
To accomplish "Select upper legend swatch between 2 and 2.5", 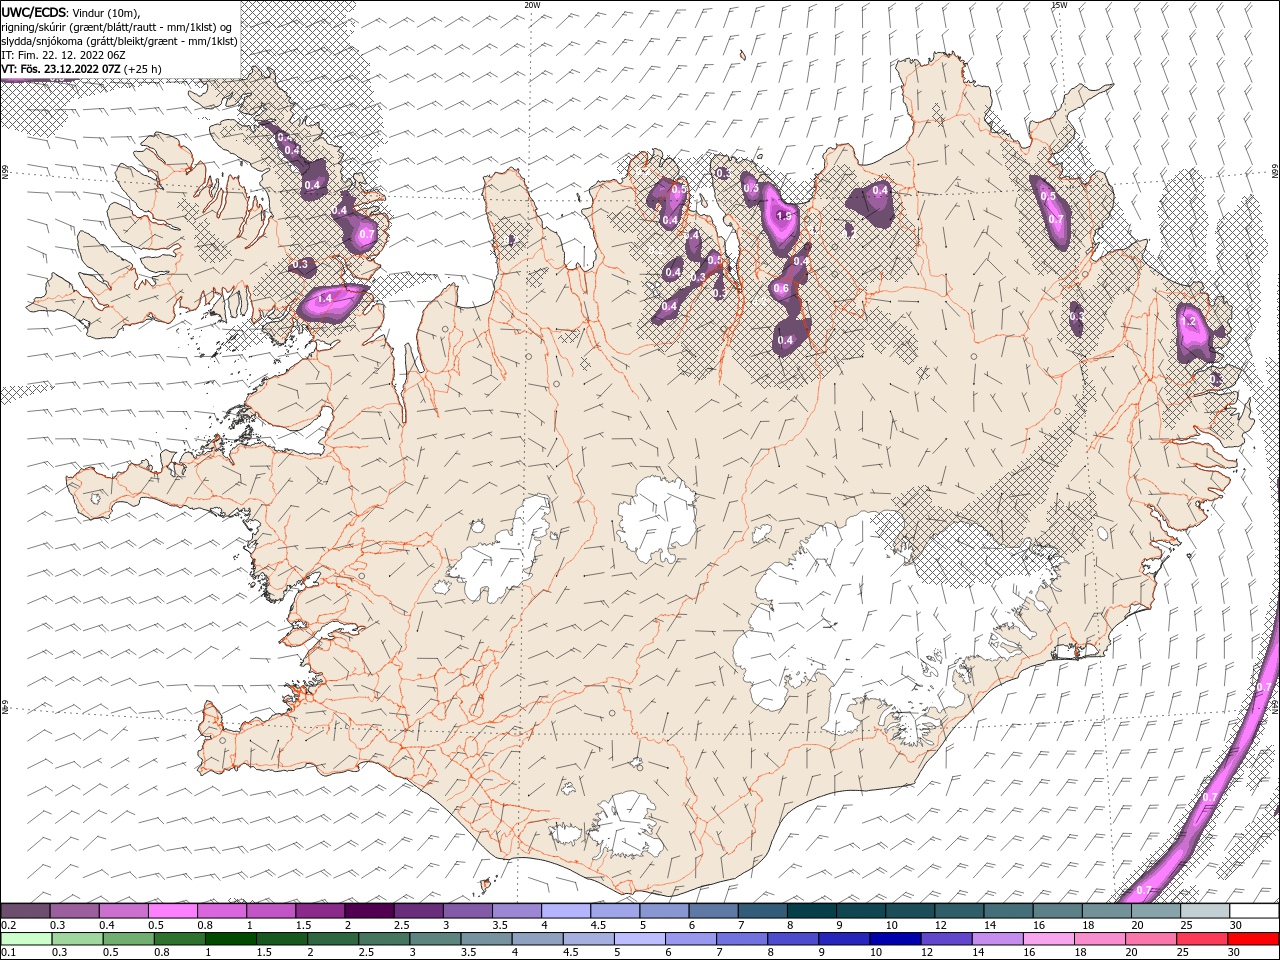I will tap(369, 911).
